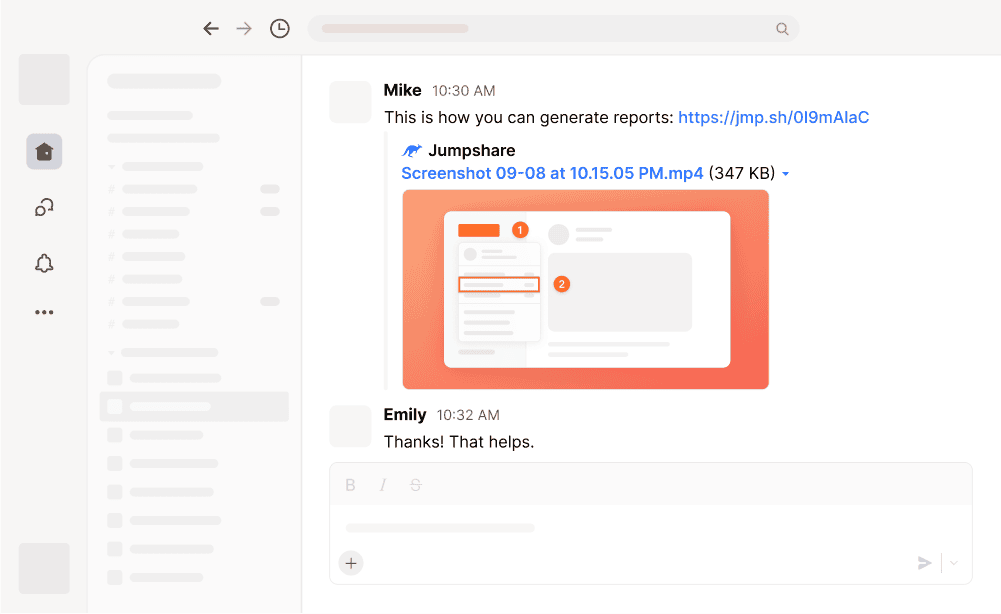Collapse the Jumpshare attachment preview arrow
The image size is (1001, 614).
(x=786, y=174)
